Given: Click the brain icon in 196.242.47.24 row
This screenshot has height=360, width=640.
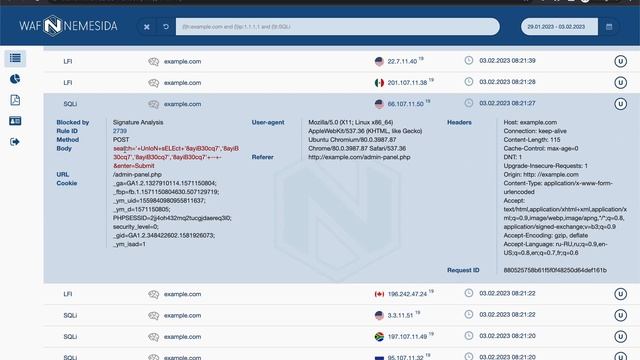Looking at the screenshot, I should coord(153,294).
